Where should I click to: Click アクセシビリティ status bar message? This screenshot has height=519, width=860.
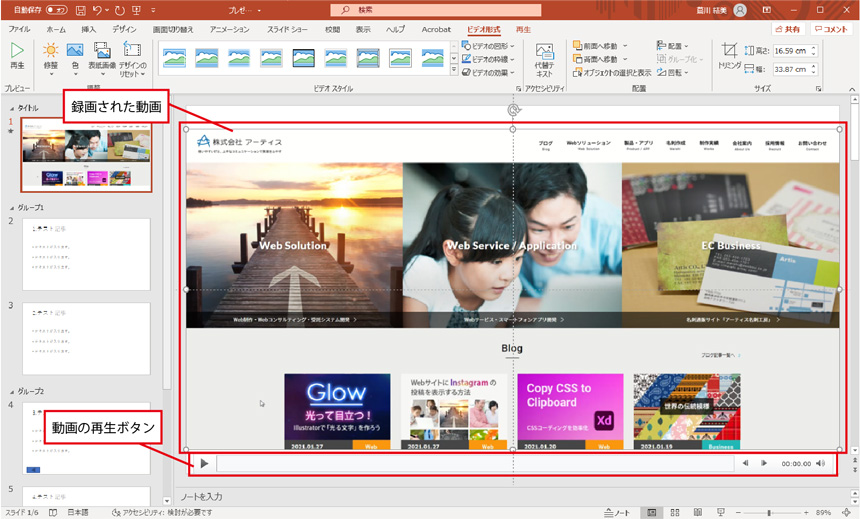click(x=162, y=512)
